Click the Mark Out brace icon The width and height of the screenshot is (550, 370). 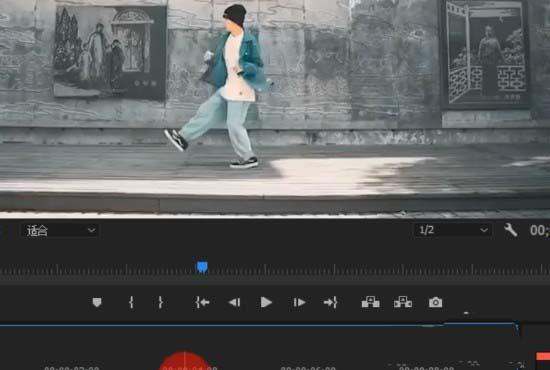point(160,302)
